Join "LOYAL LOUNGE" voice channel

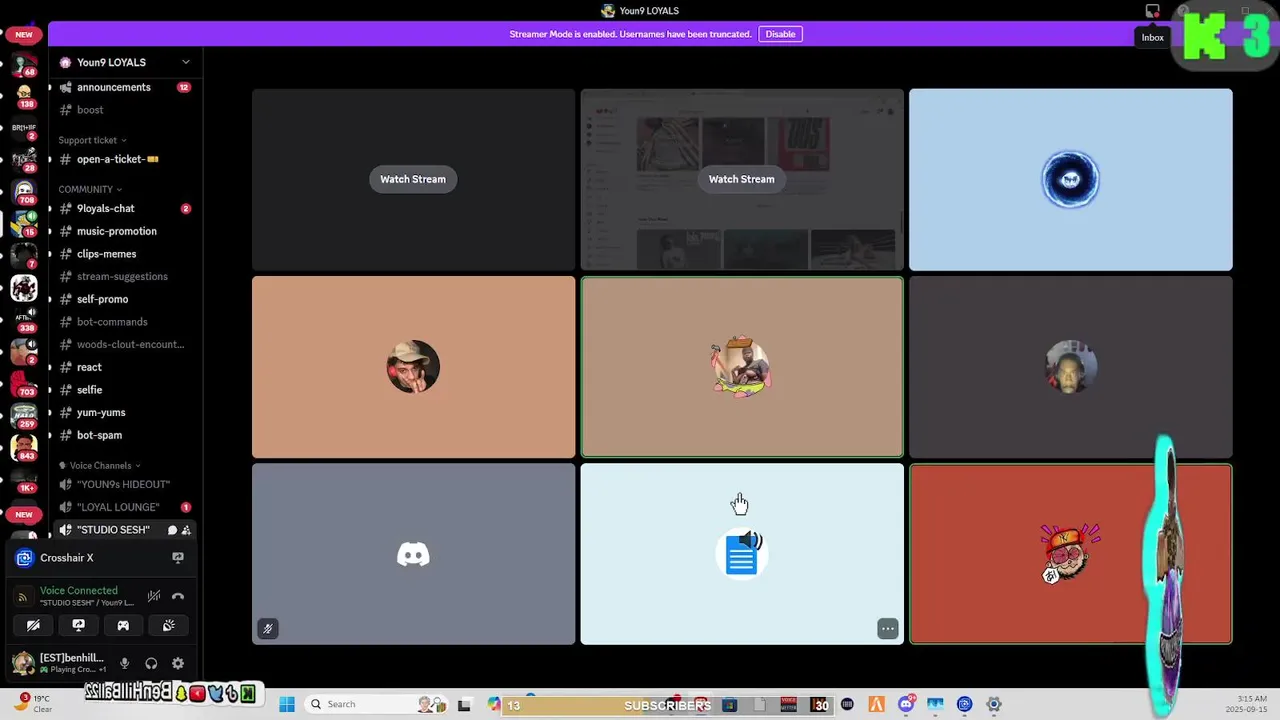tap(124, 507)
